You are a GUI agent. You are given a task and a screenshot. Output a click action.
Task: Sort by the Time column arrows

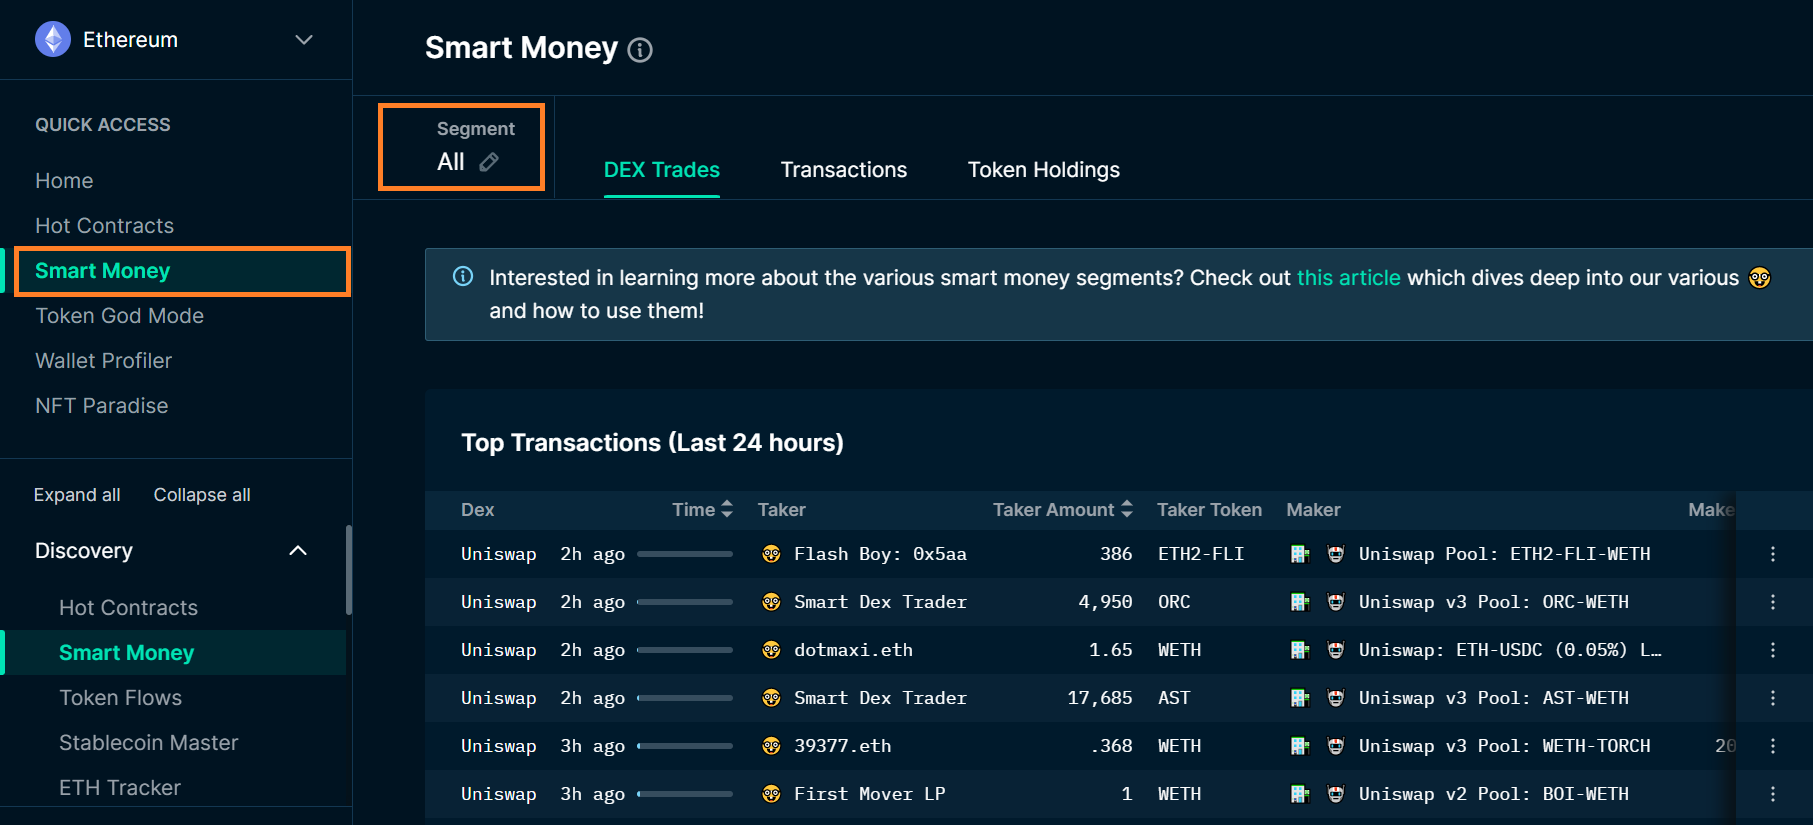point(727,509)
